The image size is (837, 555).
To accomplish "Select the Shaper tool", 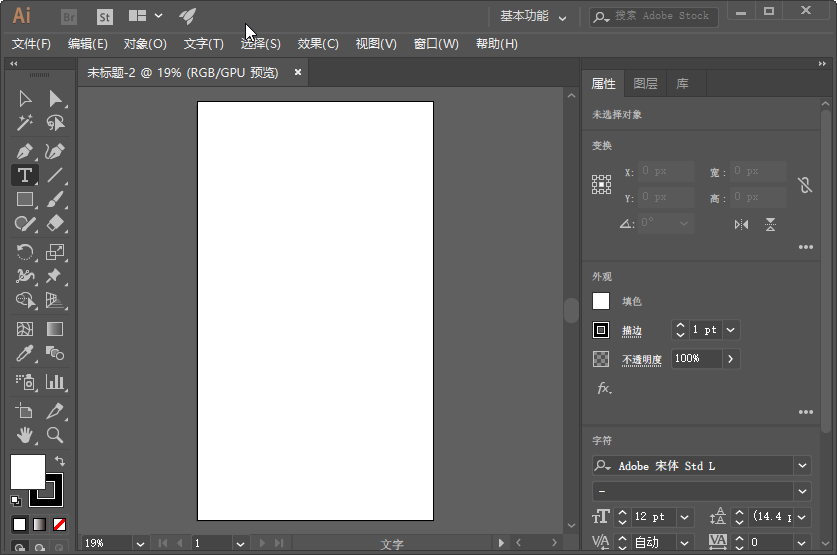I will pos(25,223).
